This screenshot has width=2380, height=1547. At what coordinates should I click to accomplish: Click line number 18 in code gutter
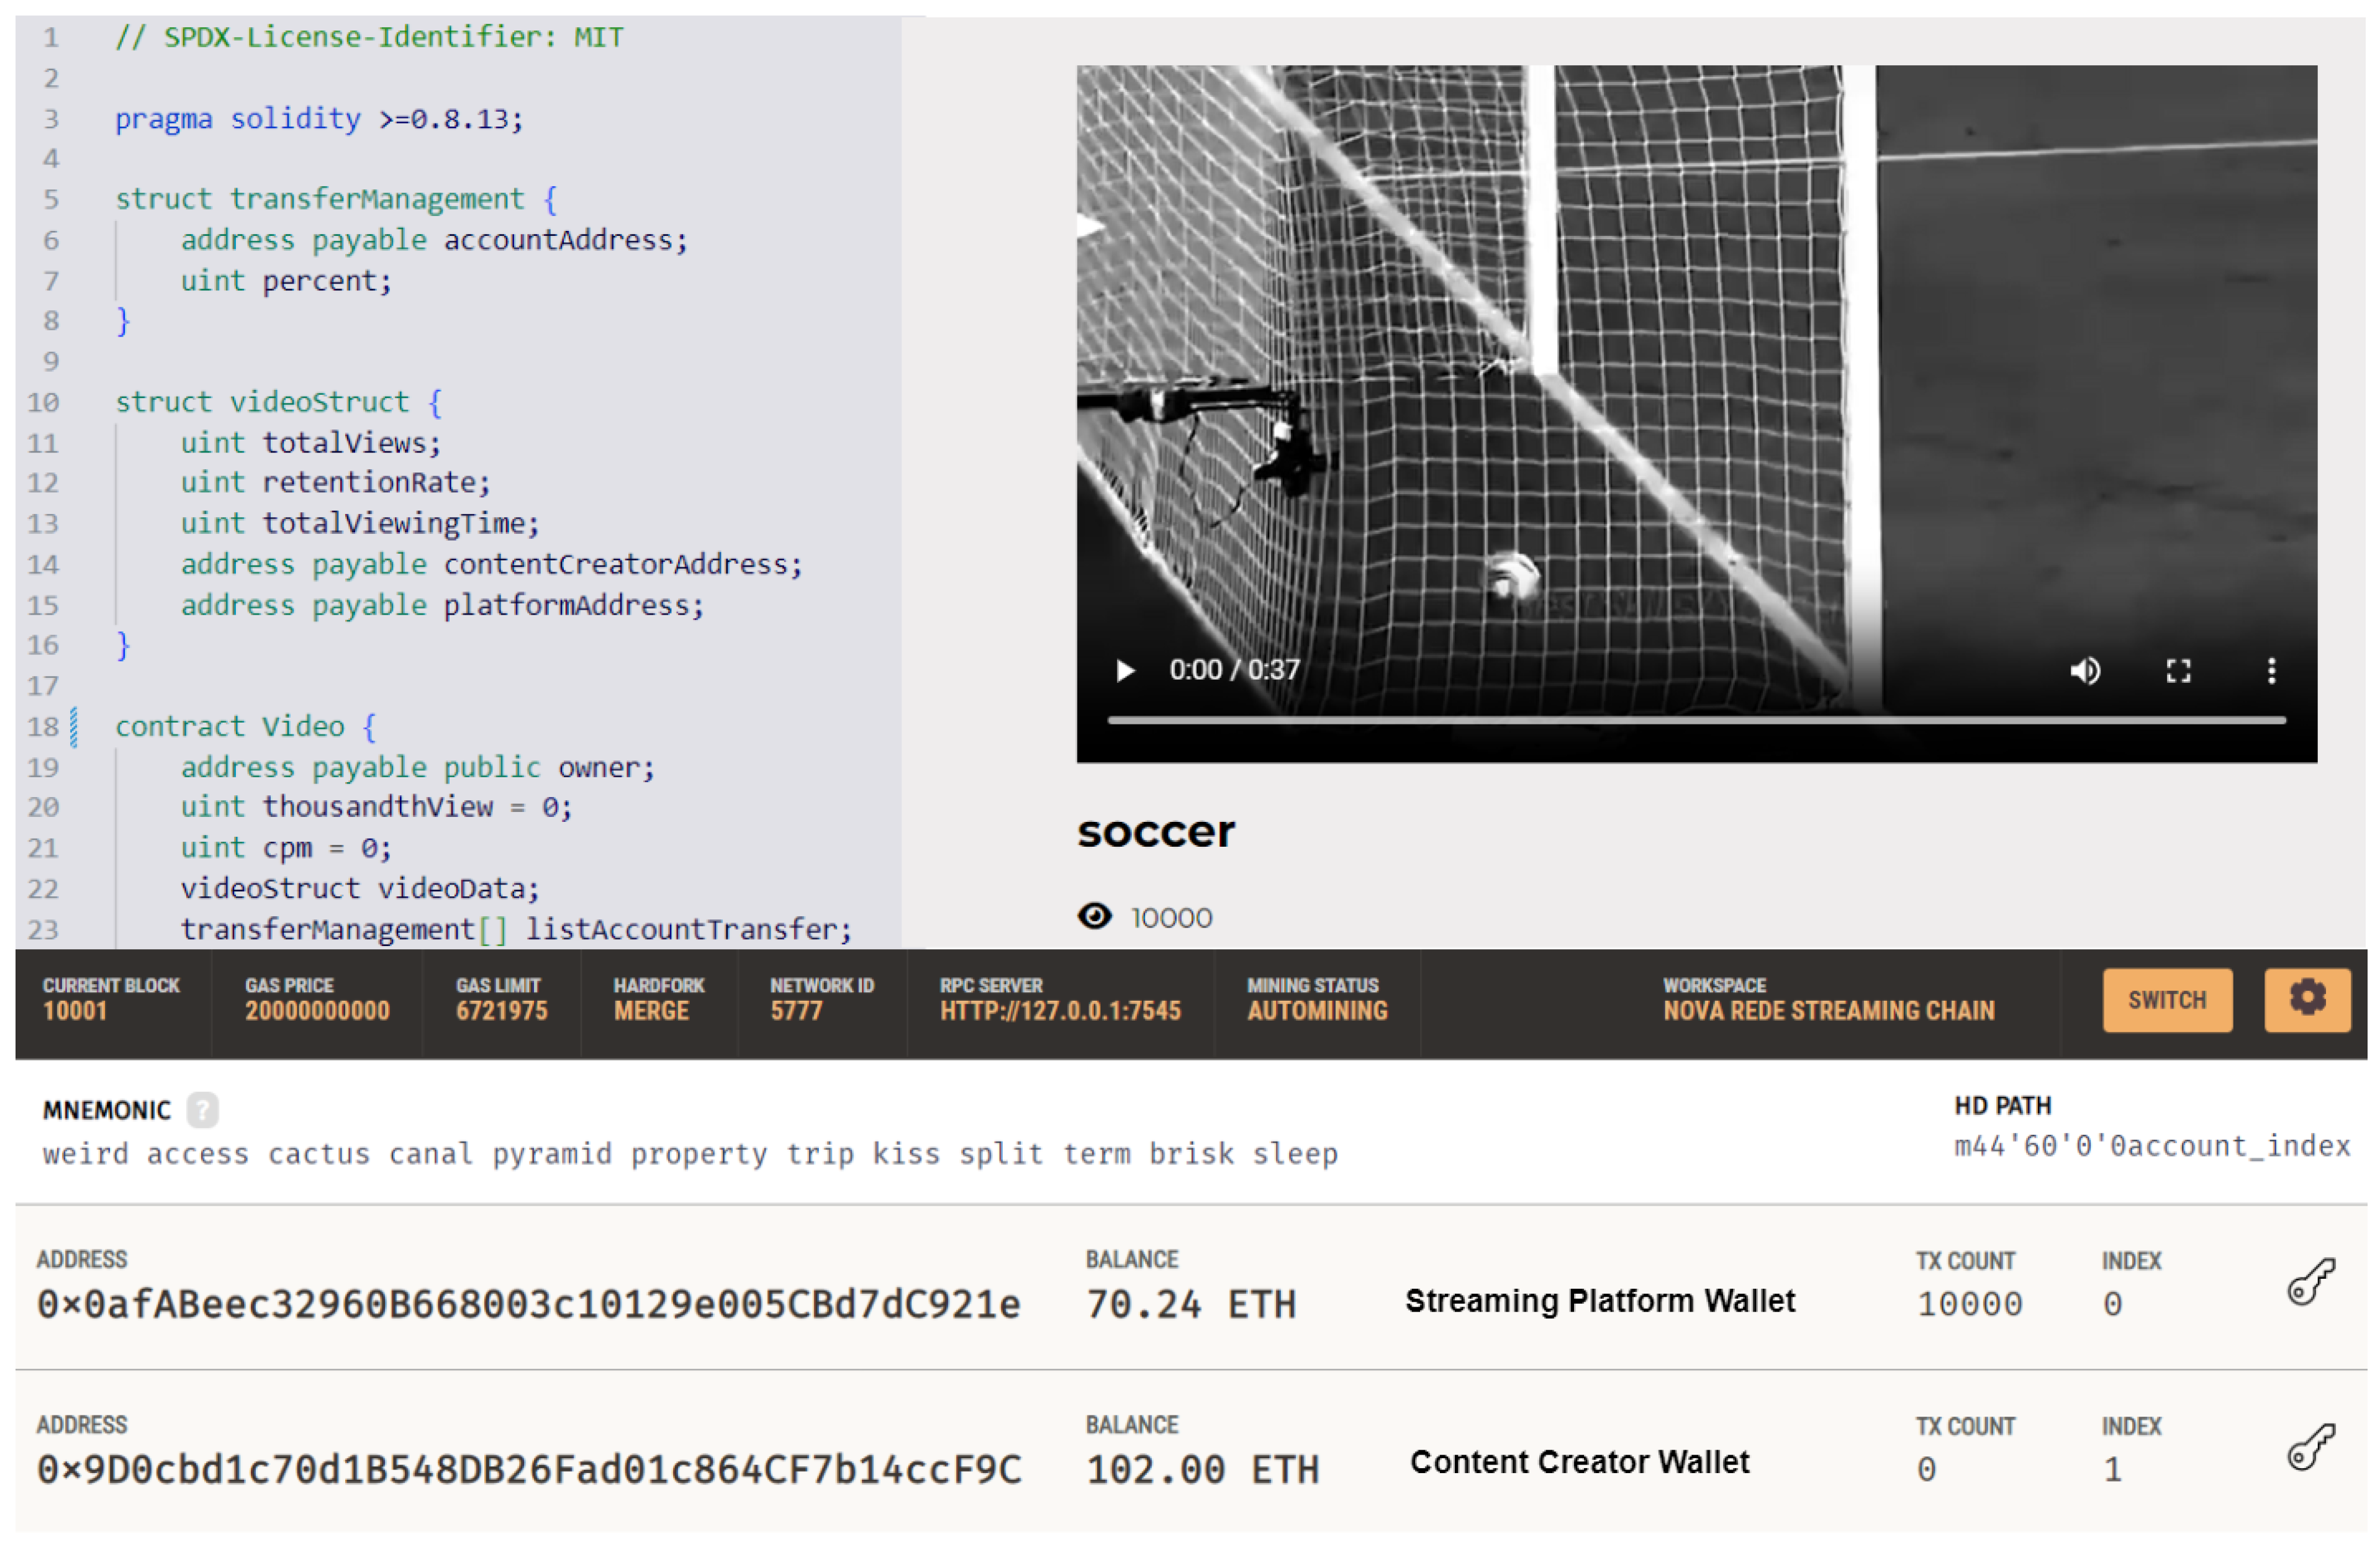pos(43,727)
